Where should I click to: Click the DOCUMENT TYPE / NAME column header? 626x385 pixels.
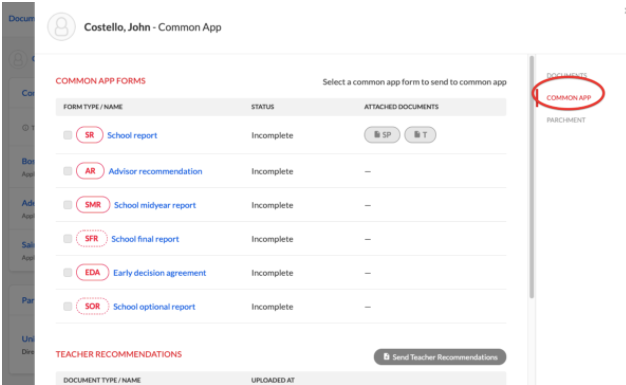click(x=102, y=380)
